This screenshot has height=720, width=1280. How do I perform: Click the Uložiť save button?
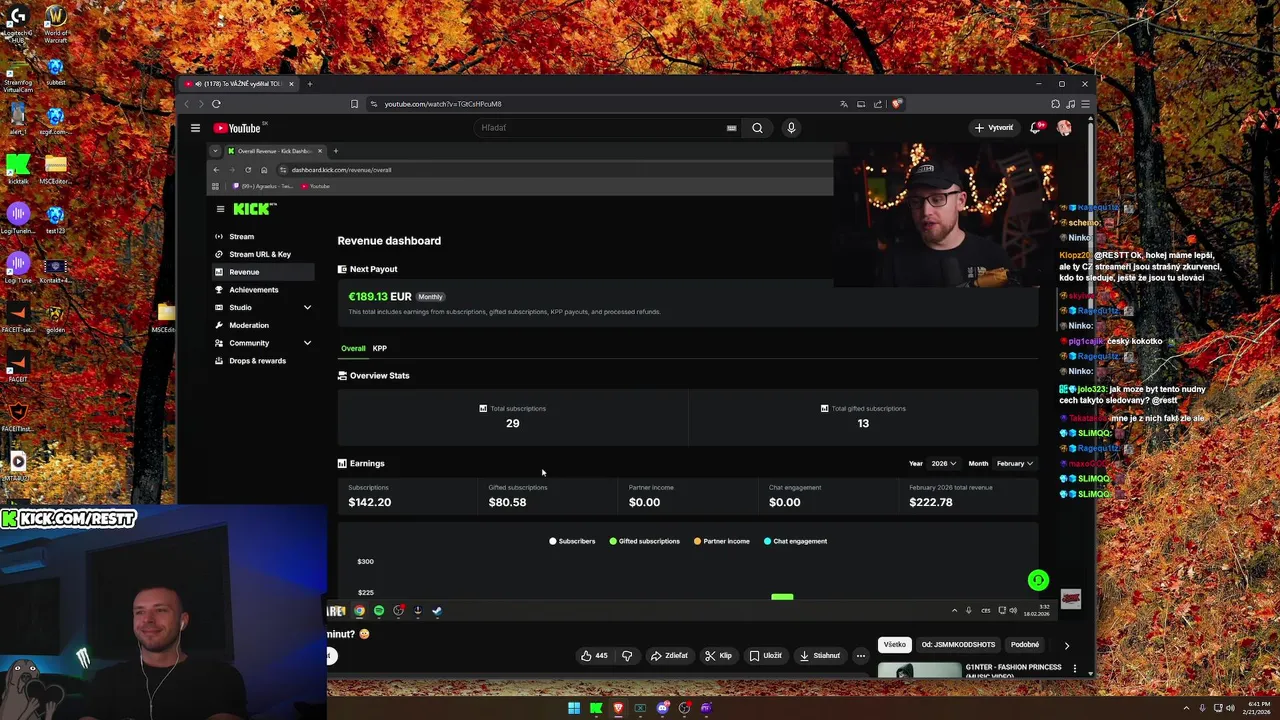coord(766,656)
